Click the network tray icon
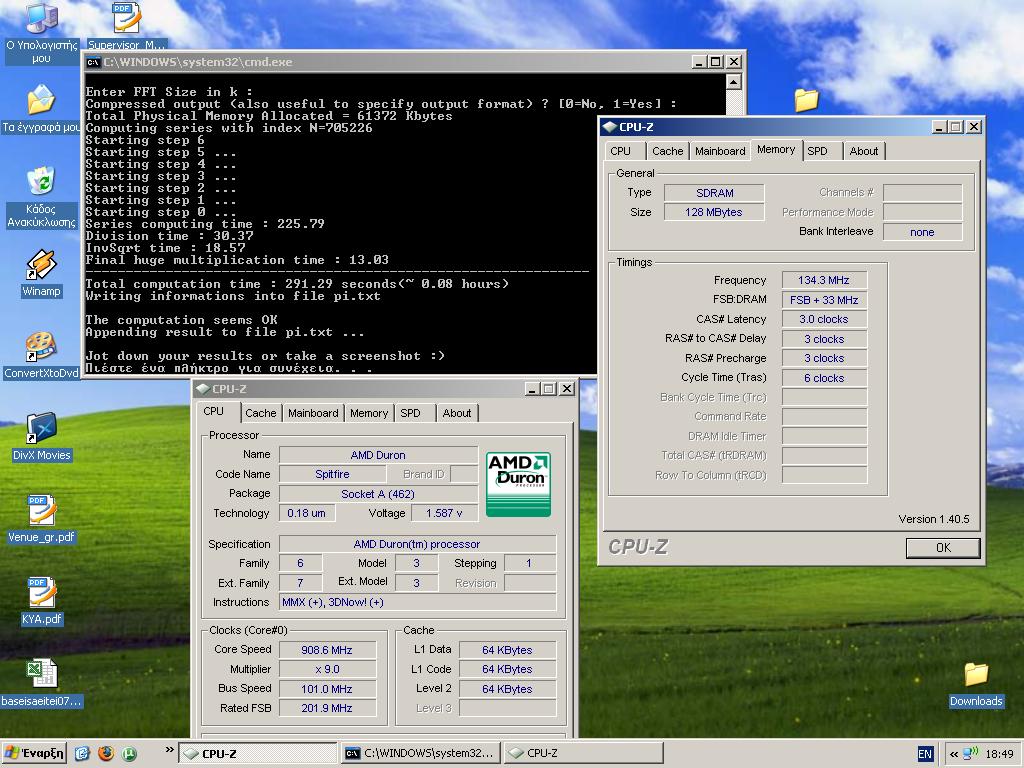The height and width of the screenshot is (768, 1024). pos(970,754)
